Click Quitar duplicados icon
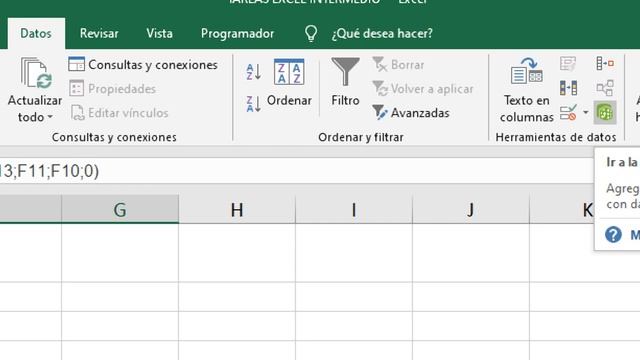 click(x=568, y=88)
